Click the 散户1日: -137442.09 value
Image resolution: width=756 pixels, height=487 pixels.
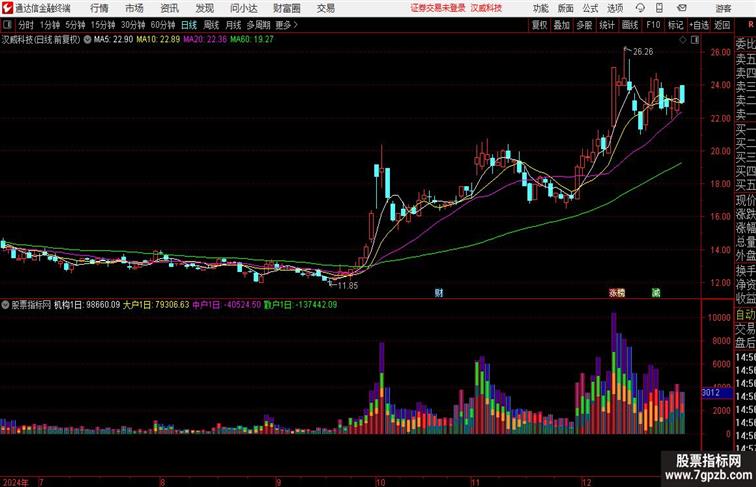(x=300, y=305)
